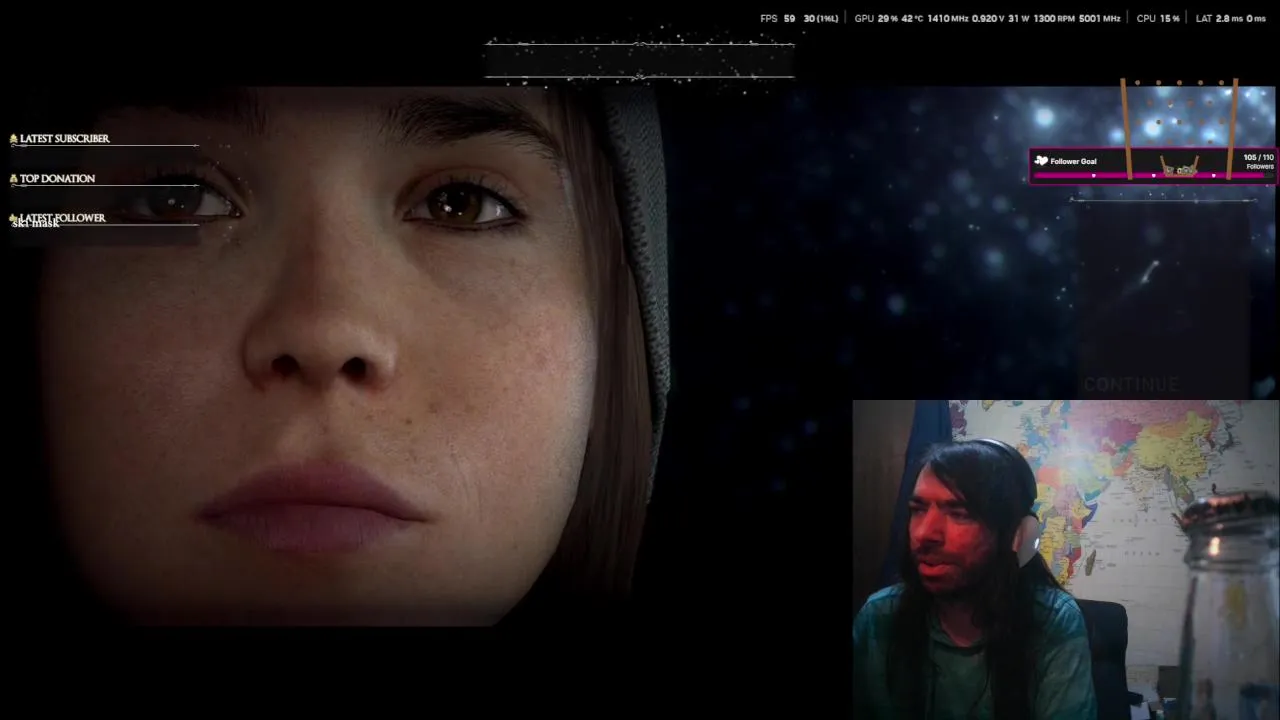Click the 1300 RPM fan speed readout
This screenshot has height=720, width=1280.
coord(1054,19)
